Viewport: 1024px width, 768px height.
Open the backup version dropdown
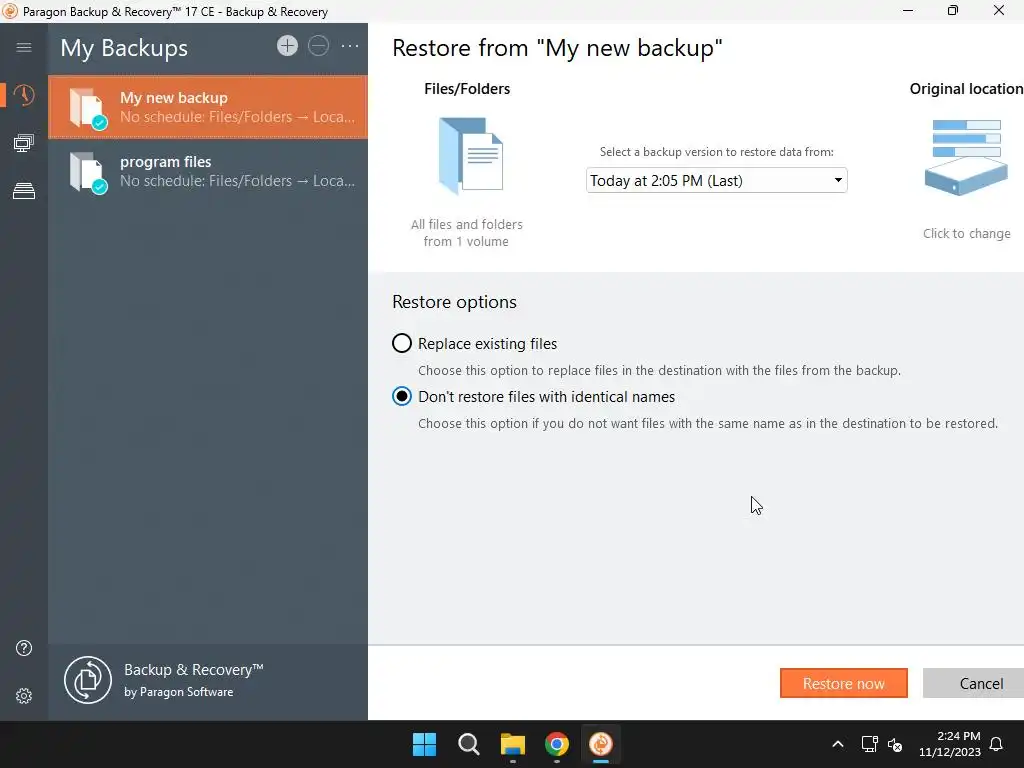point(716,180)
